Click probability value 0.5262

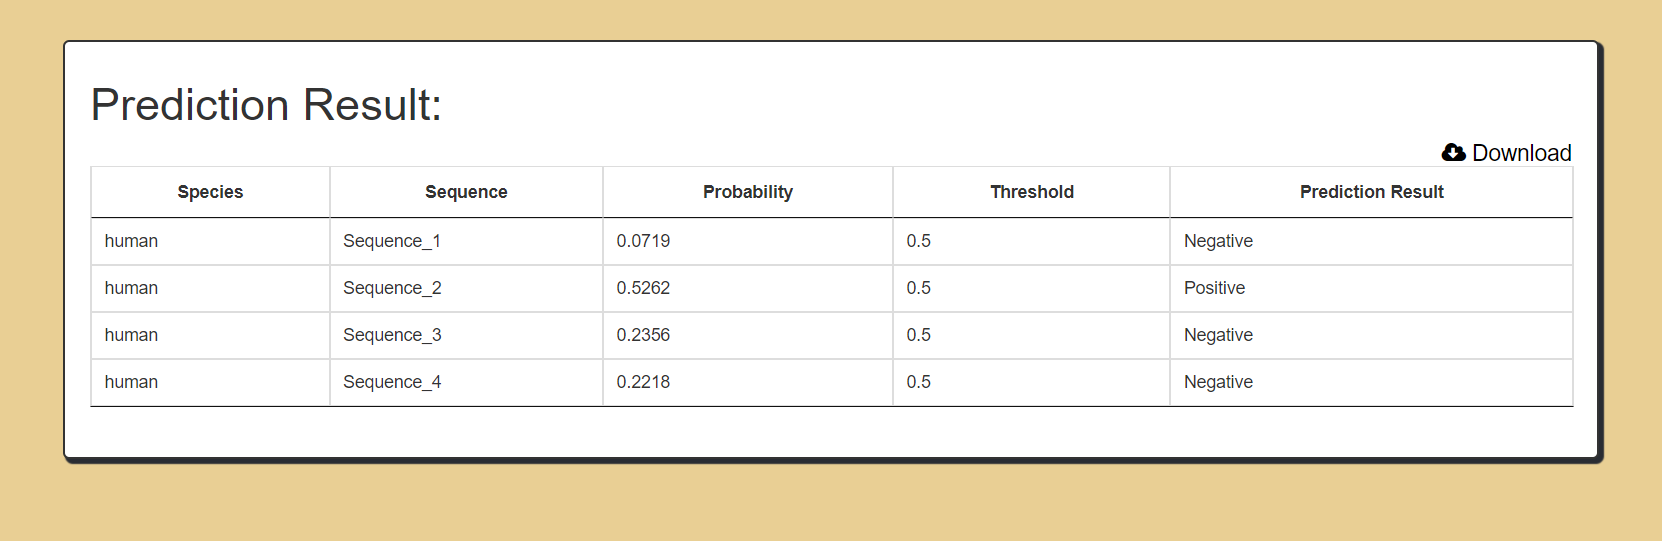pos(643,288)
